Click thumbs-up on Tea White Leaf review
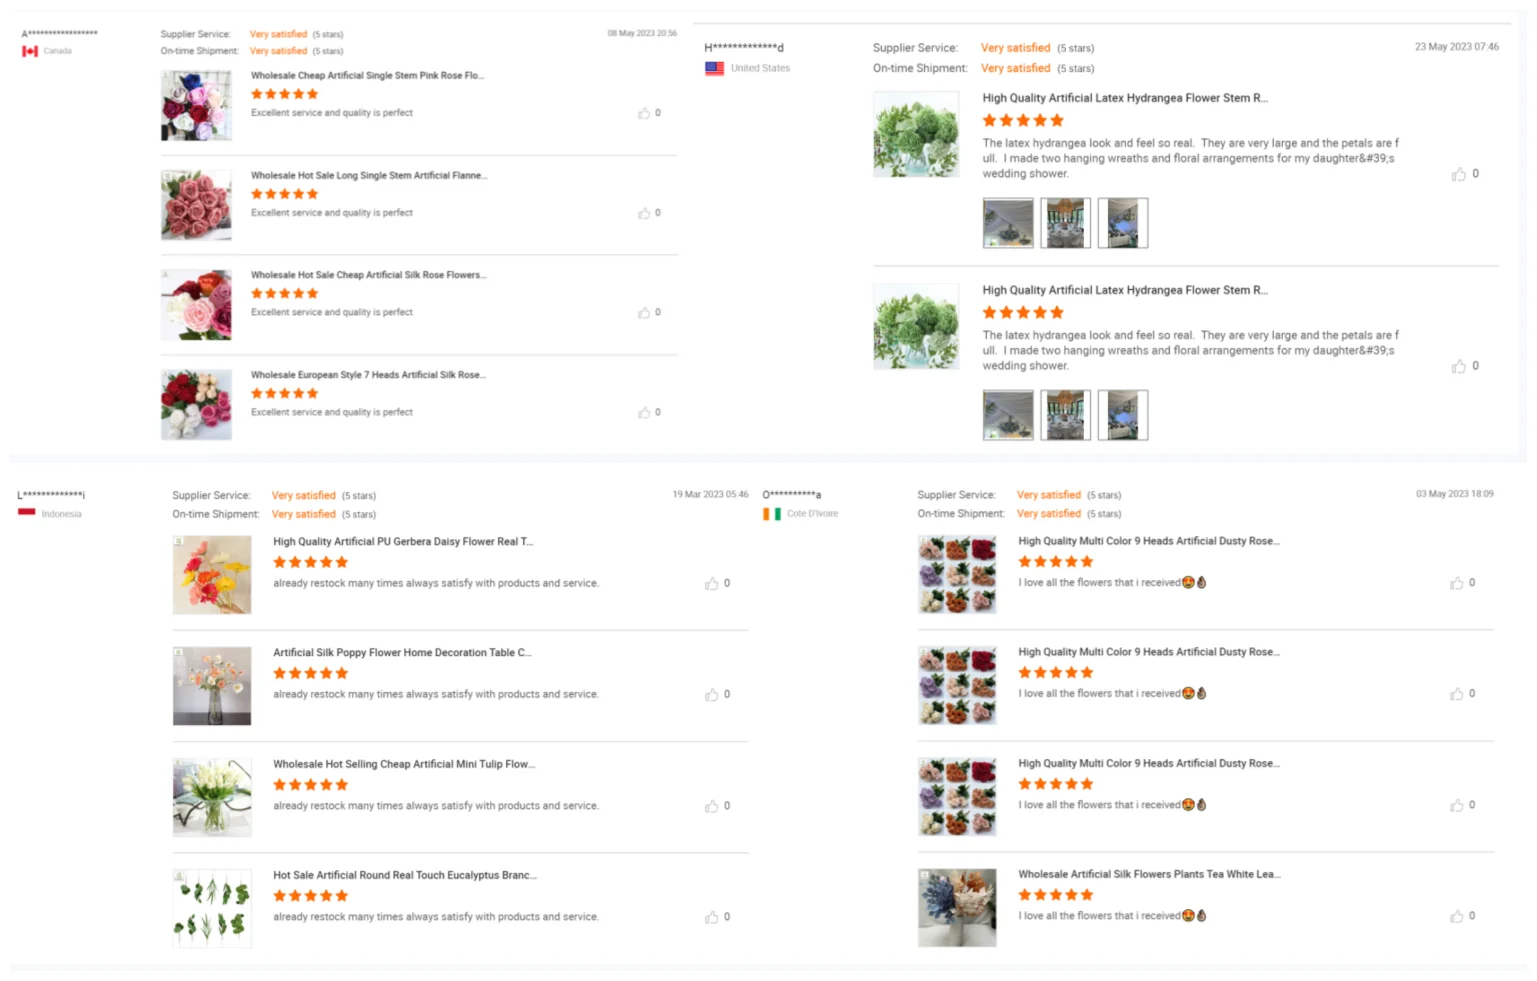The width and height of the screenshot is (1537, 981). click(x=1456, y=916)
